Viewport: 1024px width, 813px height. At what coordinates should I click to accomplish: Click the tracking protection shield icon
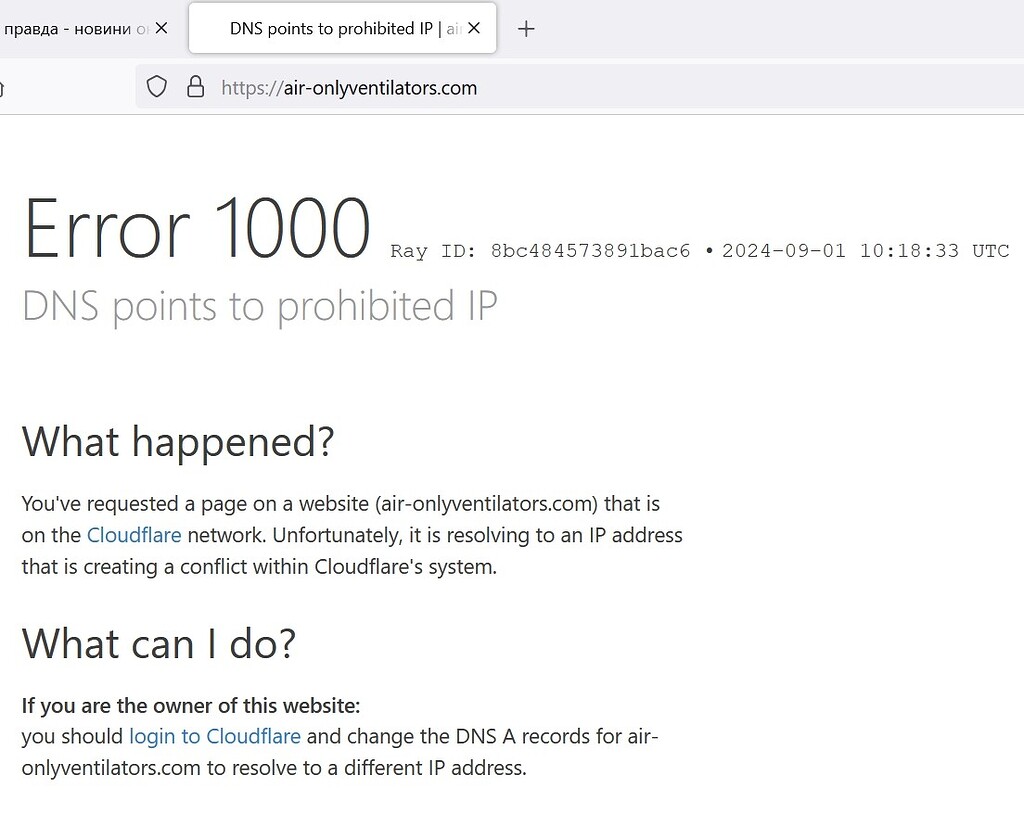pyautogui.click(x=157, y=87)
